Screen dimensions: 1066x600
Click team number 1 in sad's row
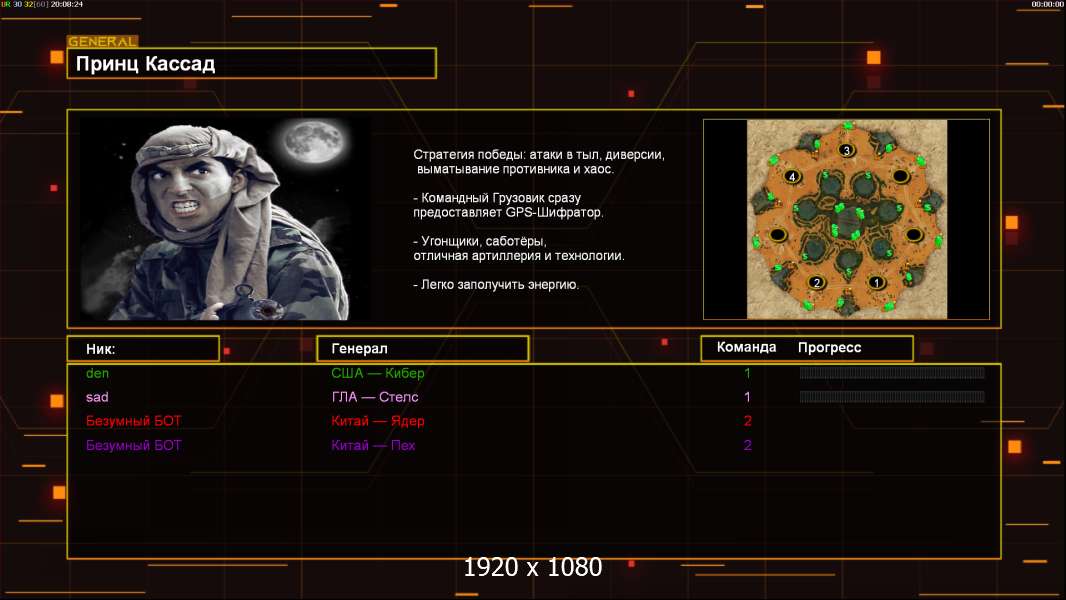747,397
